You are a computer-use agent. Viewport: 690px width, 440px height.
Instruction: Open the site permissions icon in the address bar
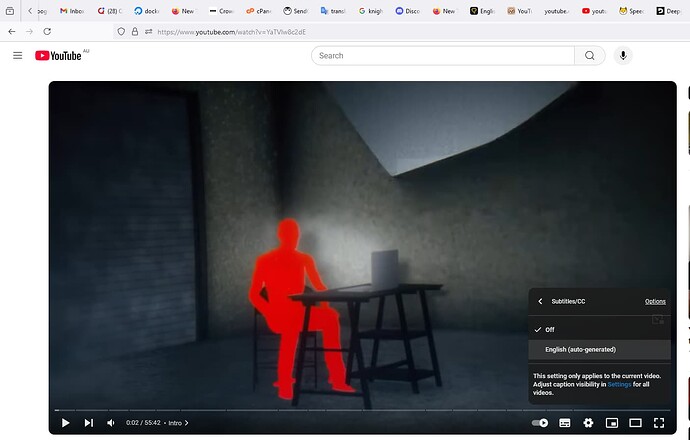point(149,31)
